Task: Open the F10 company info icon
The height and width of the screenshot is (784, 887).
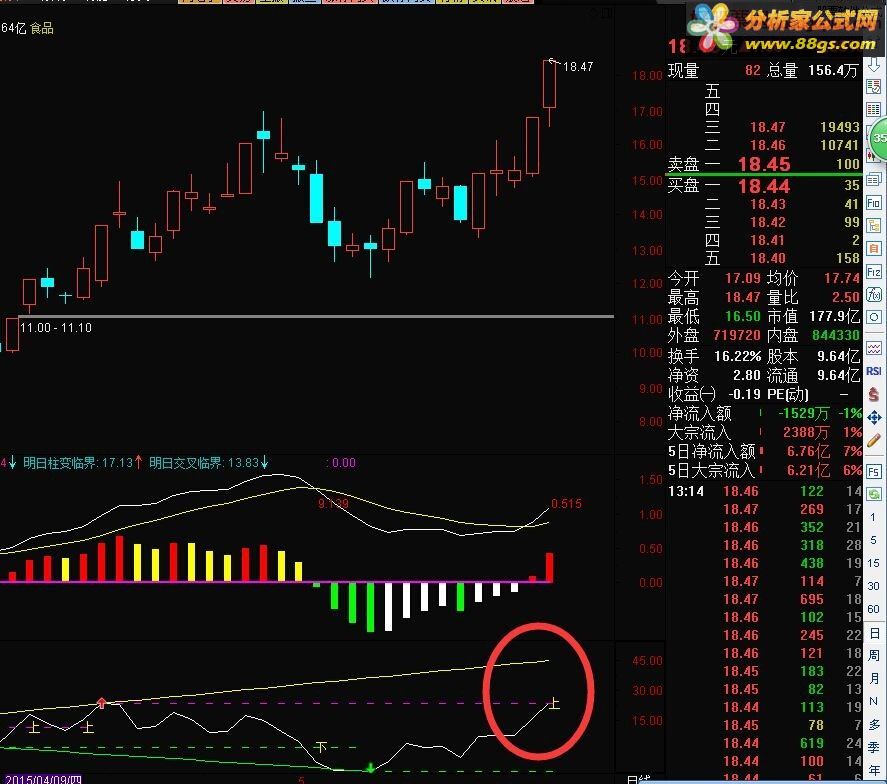Action: (874, 203)
